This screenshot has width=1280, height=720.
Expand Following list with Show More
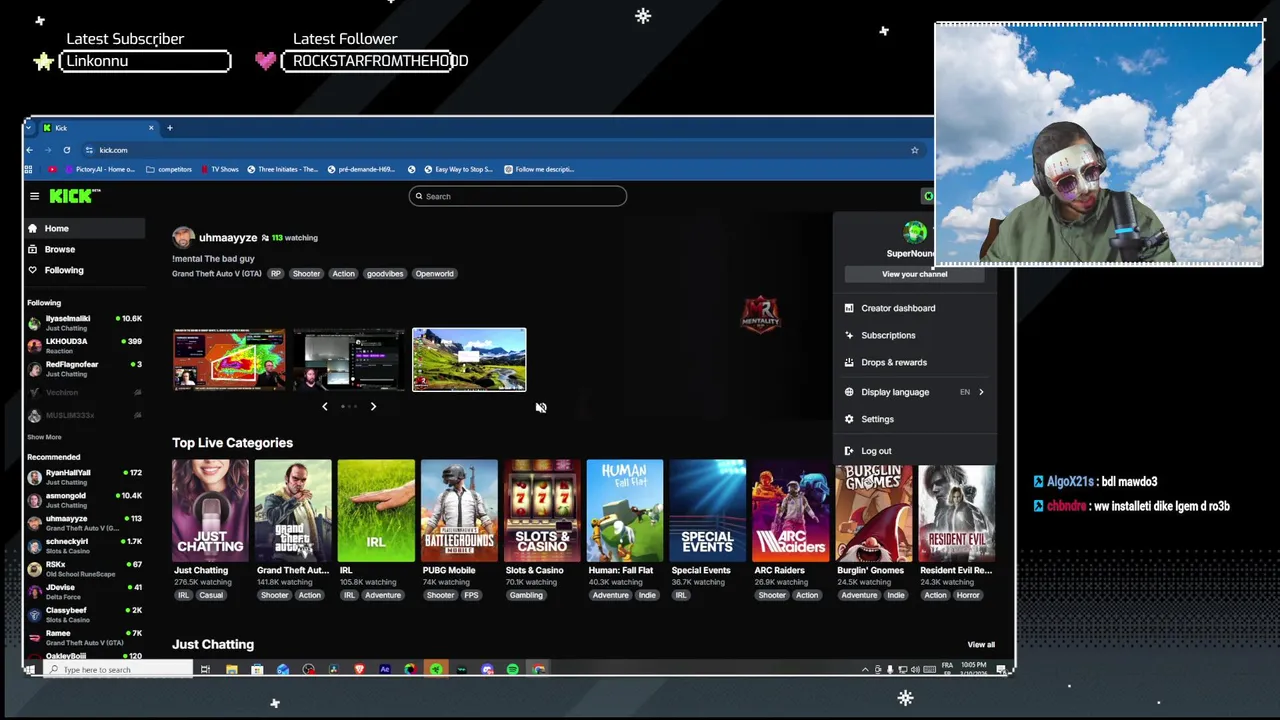44,437
